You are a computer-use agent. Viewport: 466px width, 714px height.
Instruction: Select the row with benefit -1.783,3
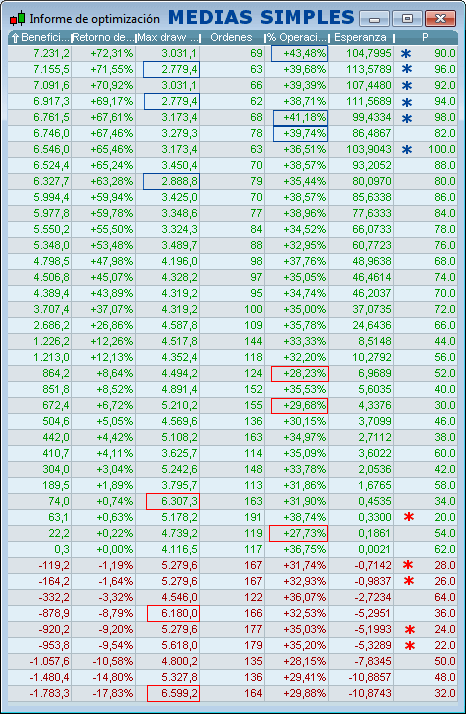[233, 694]
